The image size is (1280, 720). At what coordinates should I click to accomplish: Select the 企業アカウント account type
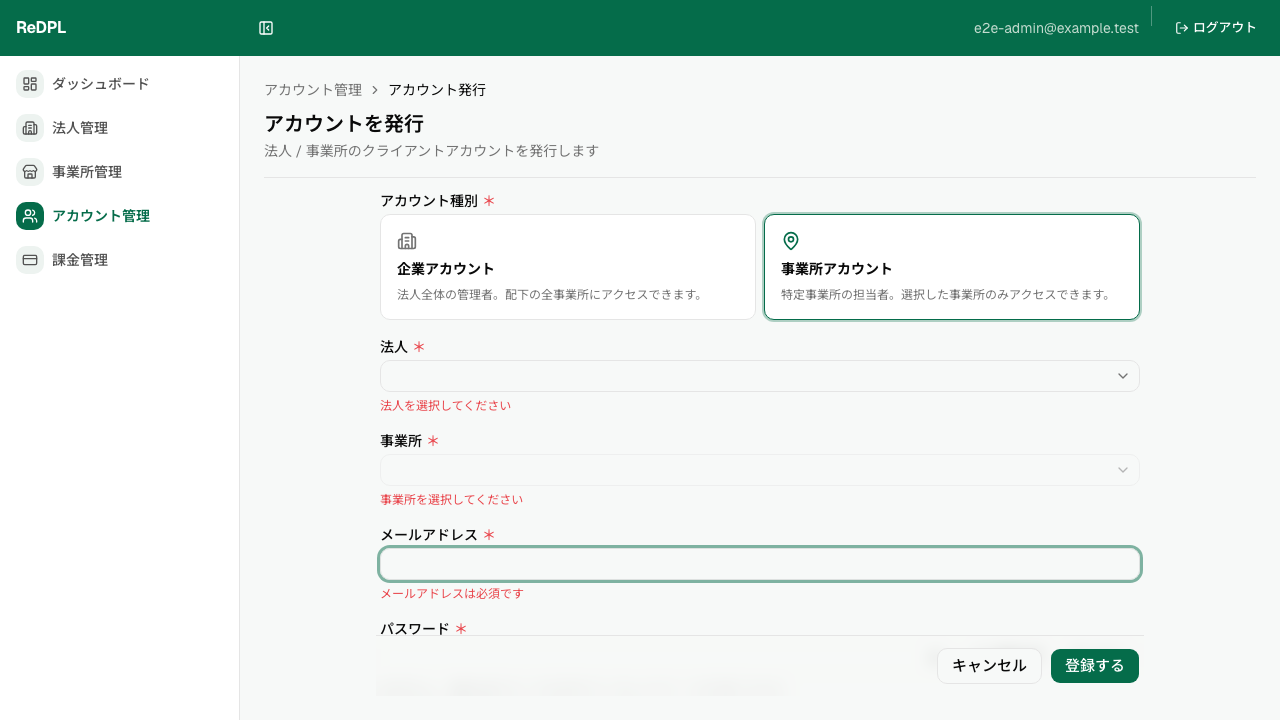click(x=568, y=267)
